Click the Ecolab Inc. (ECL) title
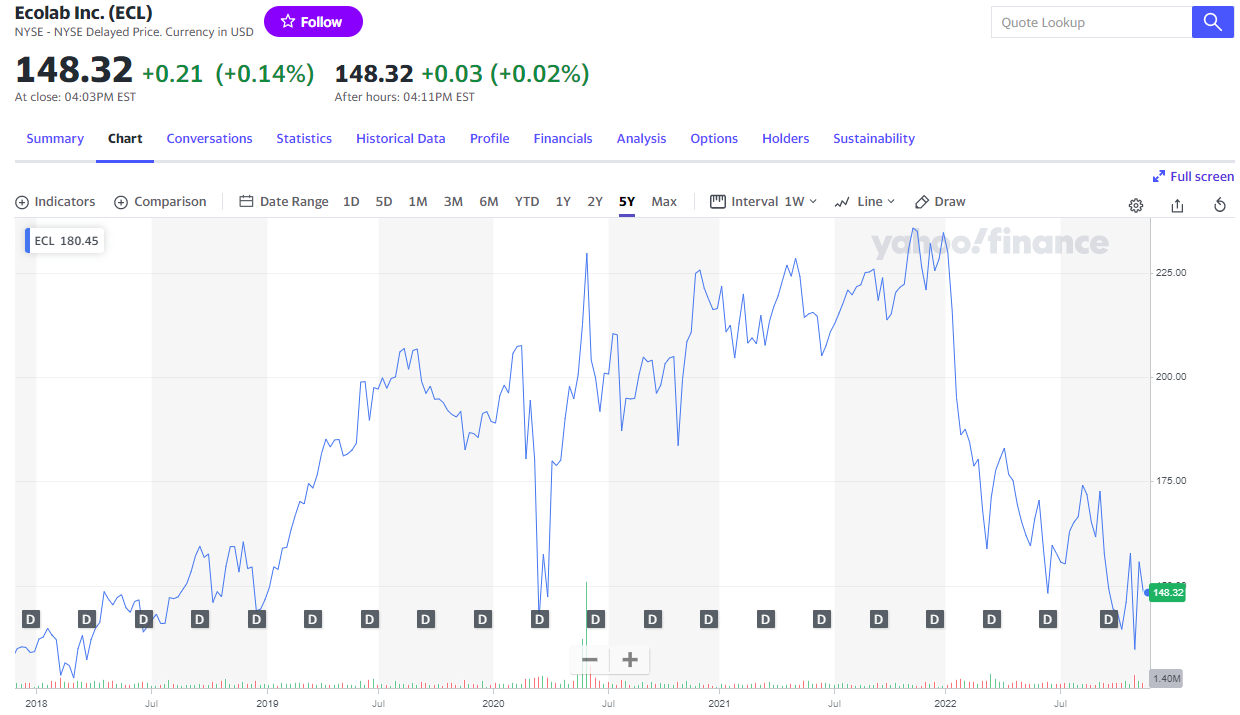Screen dimensions: 1240x715 coord(83,13)
